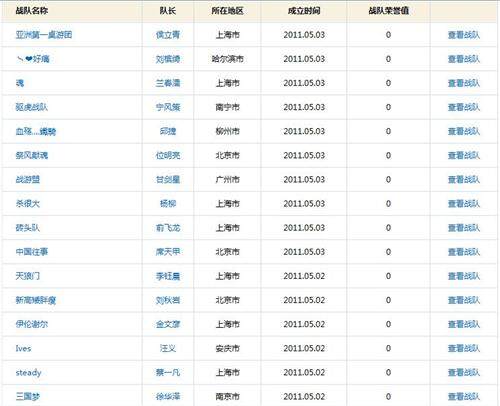Viewport: 500px width, 406px height.
Task: Click the 战队荣誉值 column header
Action: click(388, 11)
